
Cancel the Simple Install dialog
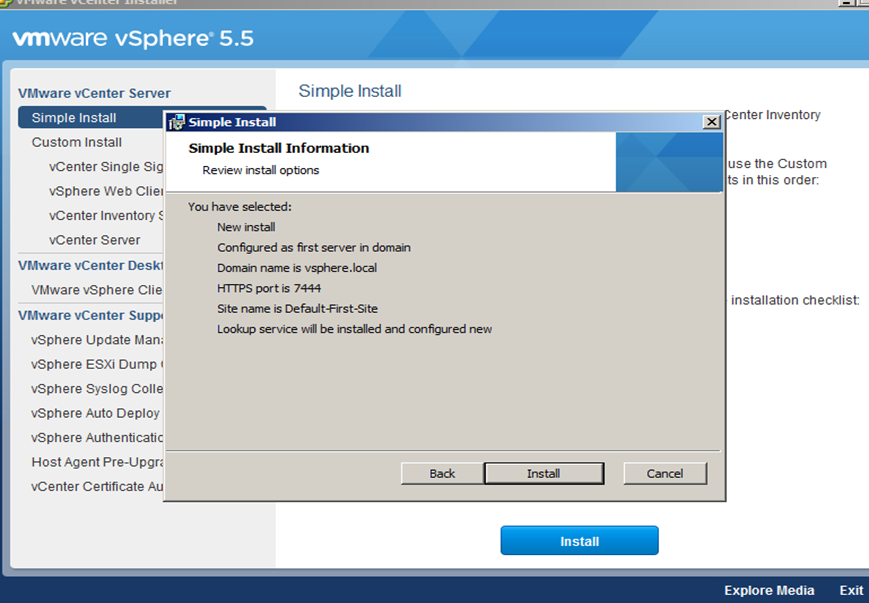[665, 473]
